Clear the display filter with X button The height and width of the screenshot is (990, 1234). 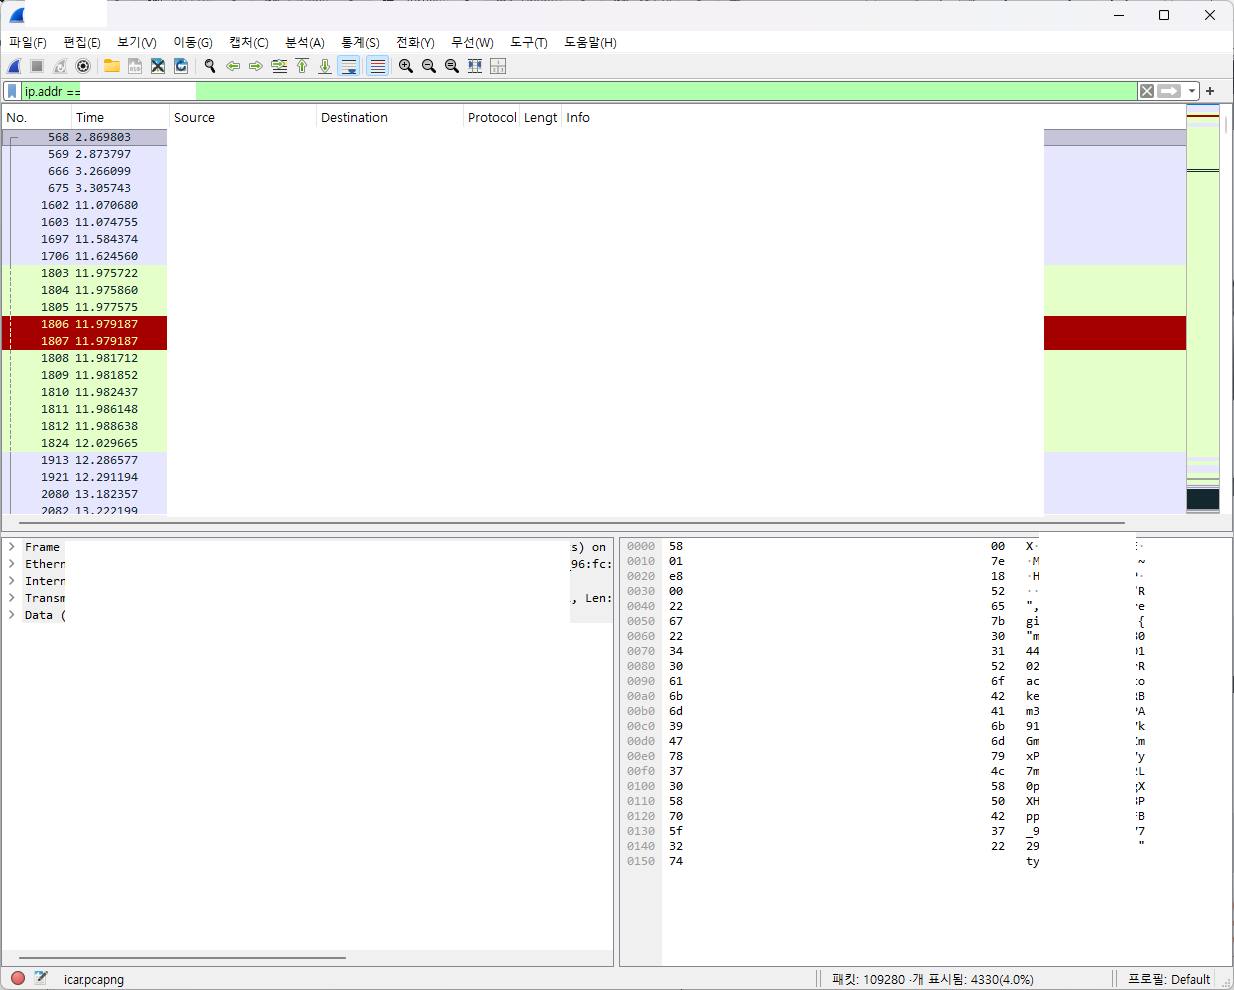pos(1147,91)
